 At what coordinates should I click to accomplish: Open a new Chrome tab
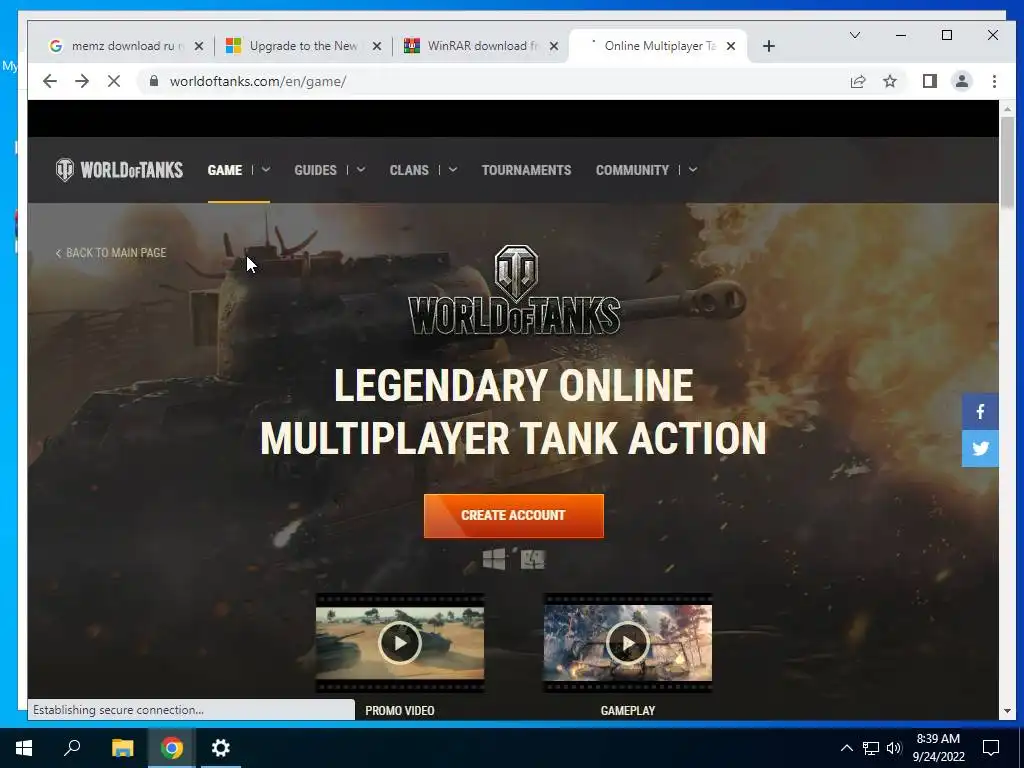[x=769, y=46]
